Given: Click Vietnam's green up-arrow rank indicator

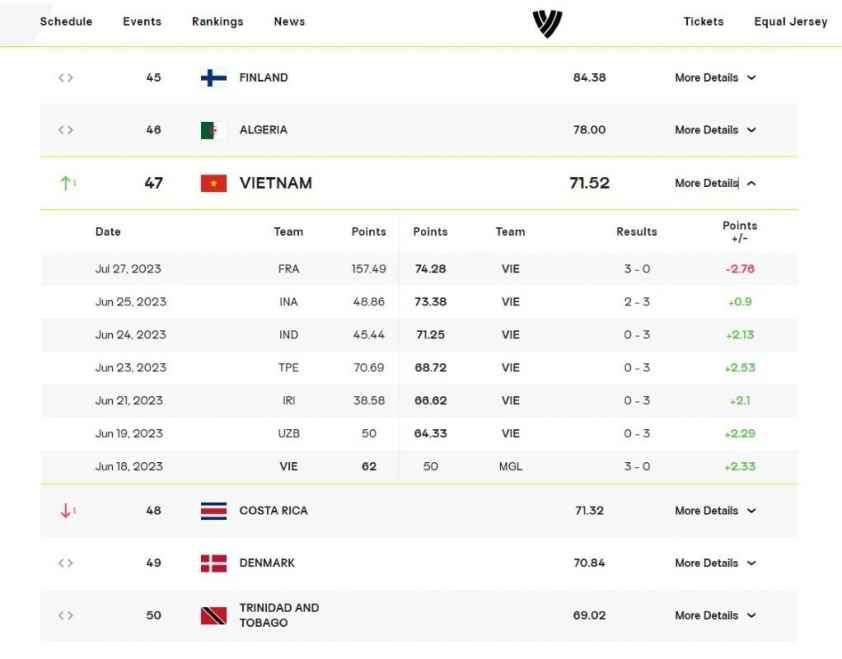Looking at the screenshot, I should (68, 183).
